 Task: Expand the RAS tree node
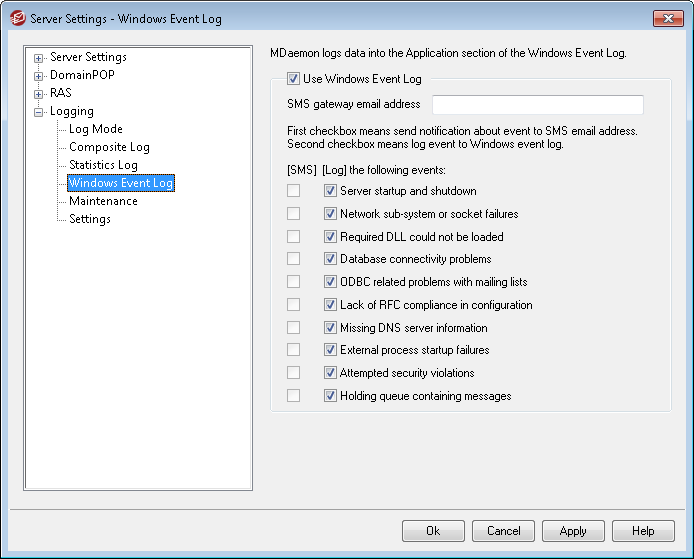pyautogui.click(x=39, y=94)
